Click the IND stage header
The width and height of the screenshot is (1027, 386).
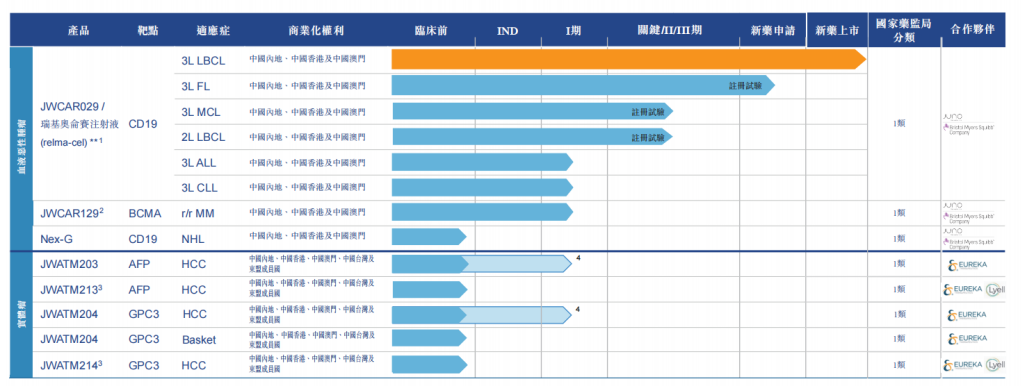507,31
